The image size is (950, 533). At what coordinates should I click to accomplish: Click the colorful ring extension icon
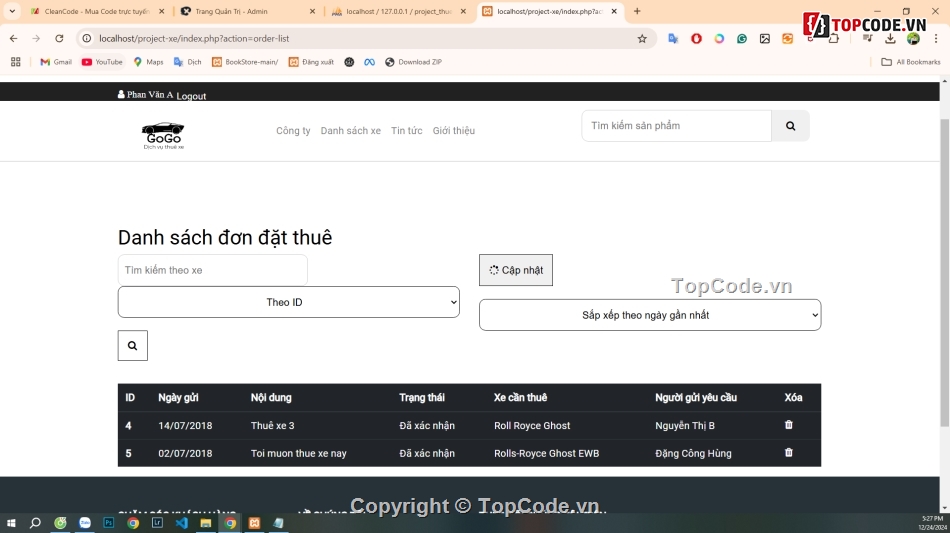719,39
